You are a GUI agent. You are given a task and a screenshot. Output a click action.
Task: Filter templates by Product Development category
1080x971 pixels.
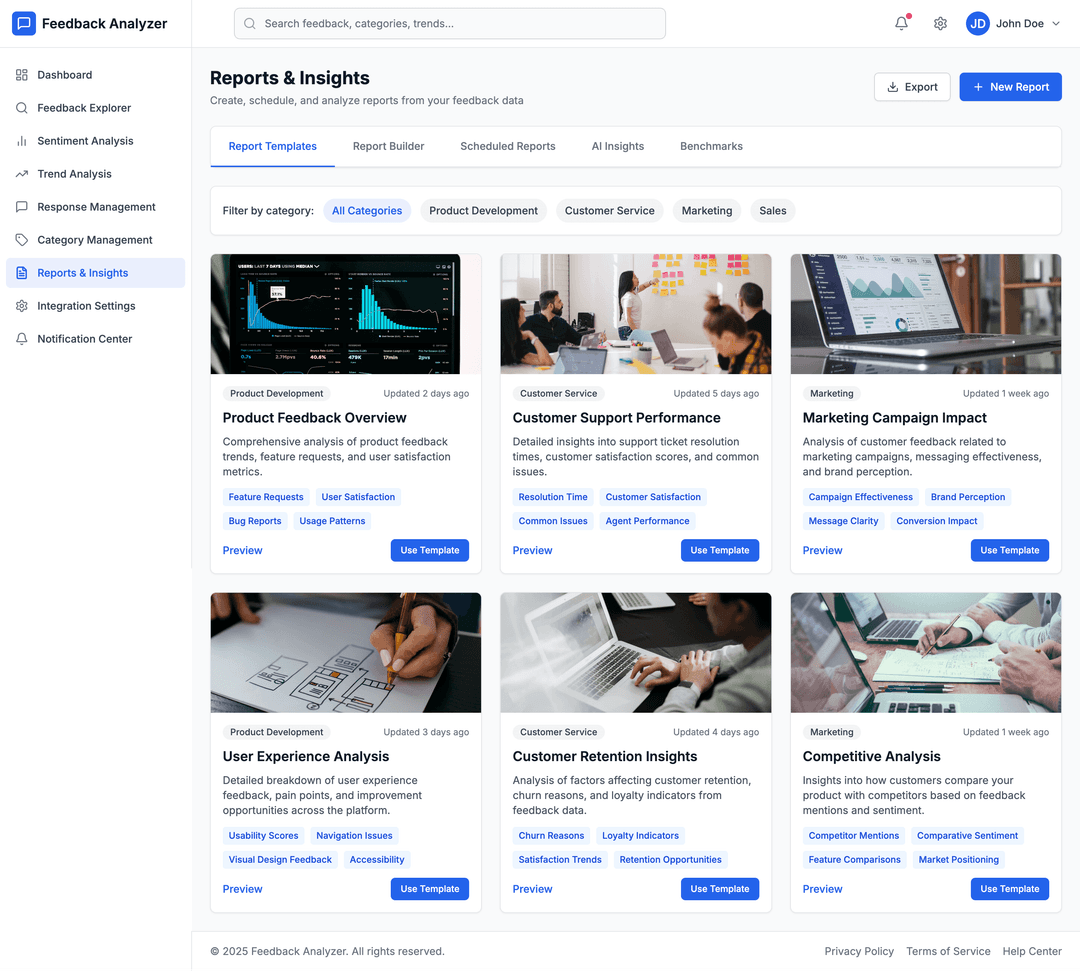tap(483, 211)
